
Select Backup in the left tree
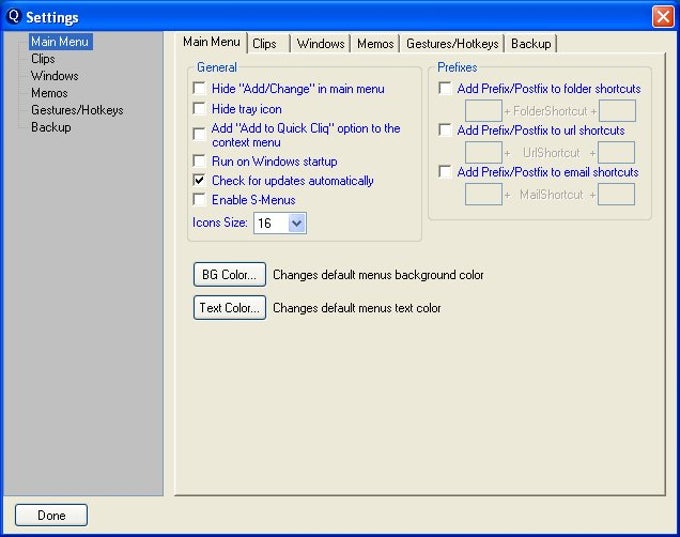[x=51, y=127]
